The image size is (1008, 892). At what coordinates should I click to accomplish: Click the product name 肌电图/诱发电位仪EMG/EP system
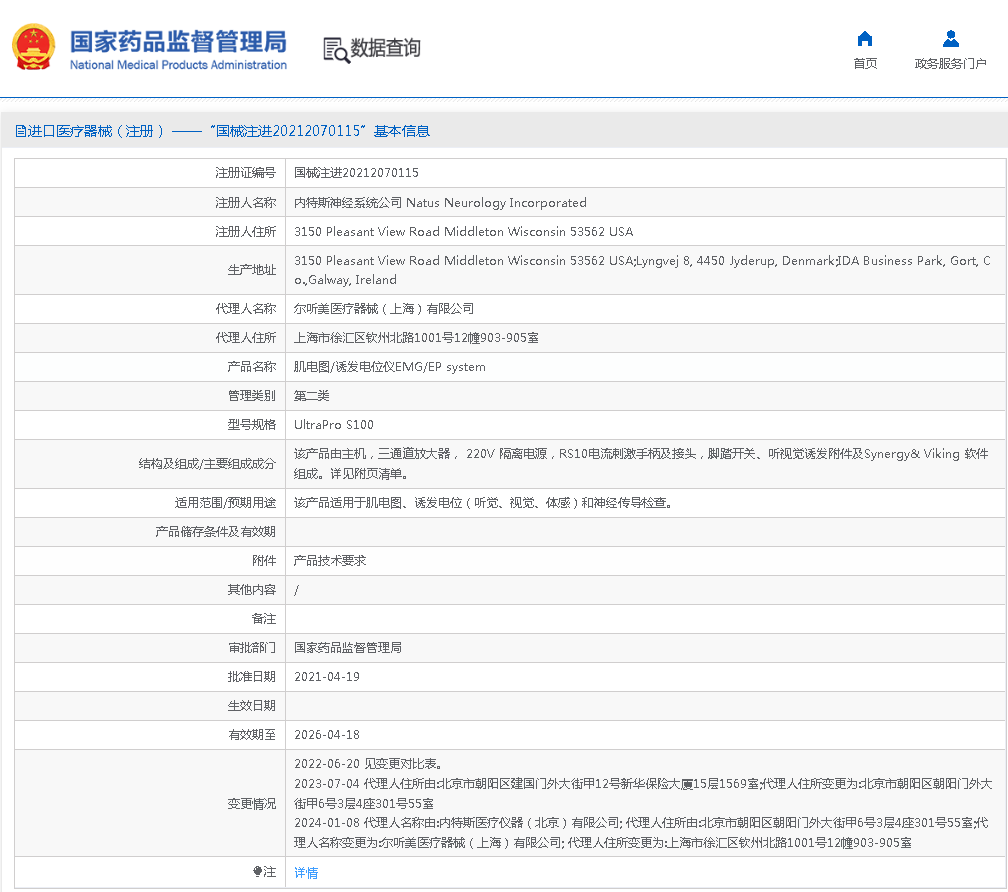[389, 367]
